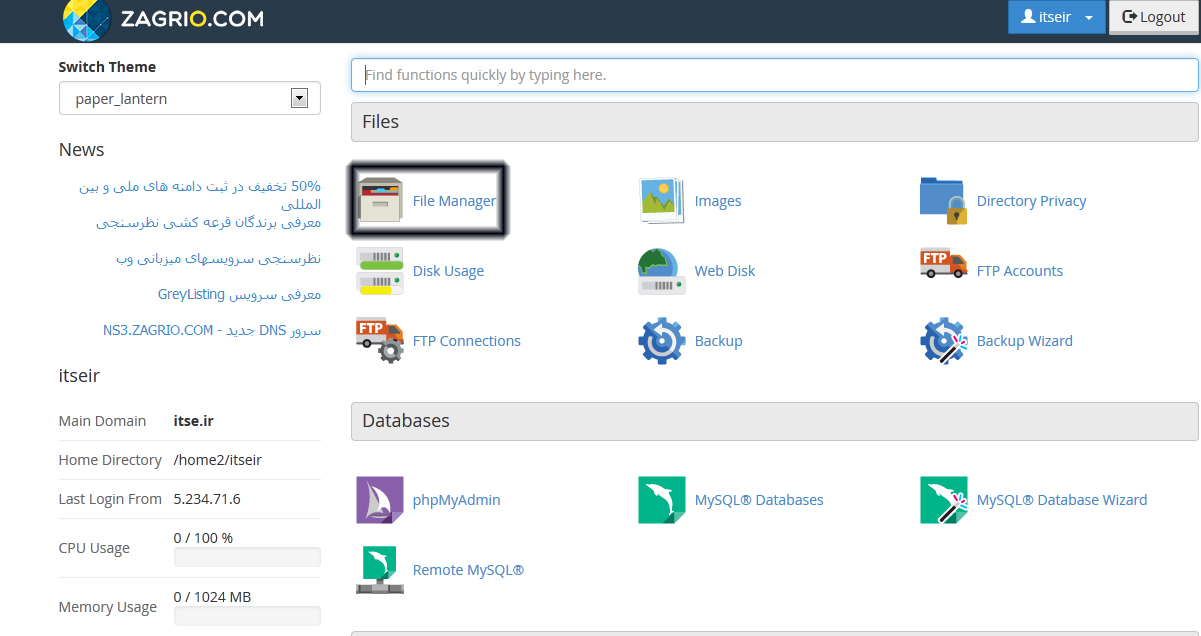Focus the Find functions quick search field

click(x=775, y=75)
